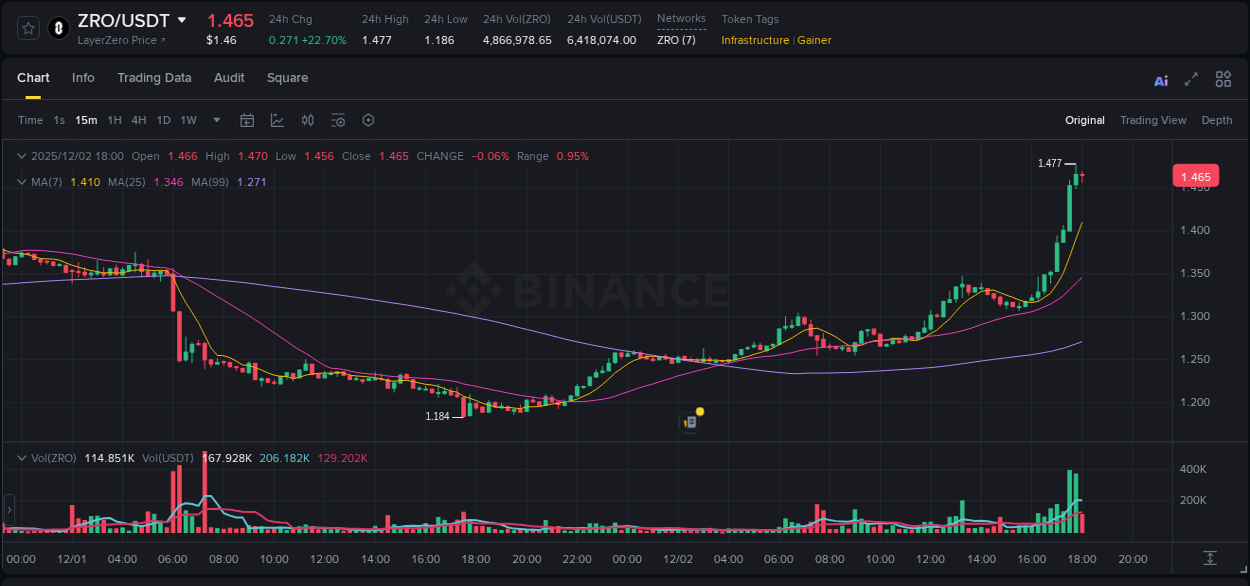The width and height of the screenshot is (1250, 586).
Task: Collapse the Vol(ZRO) volume panel chevron
Action: coord(20,458)
